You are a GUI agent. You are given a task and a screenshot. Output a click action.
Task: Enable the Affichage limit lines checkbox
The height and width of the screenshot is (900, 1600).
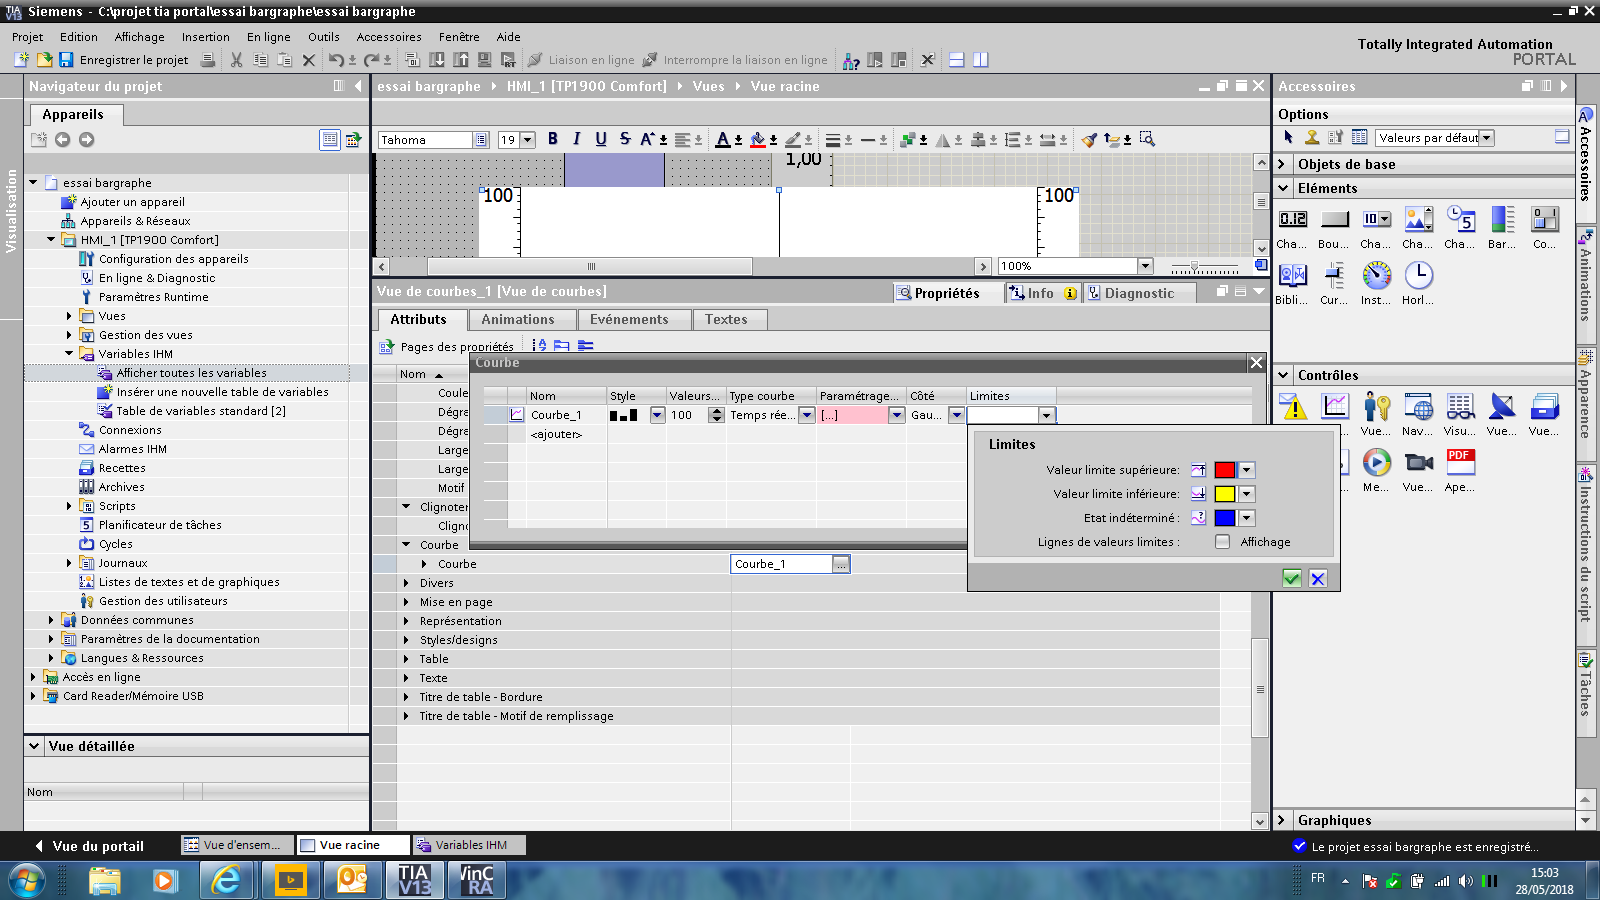[1222, 542]
